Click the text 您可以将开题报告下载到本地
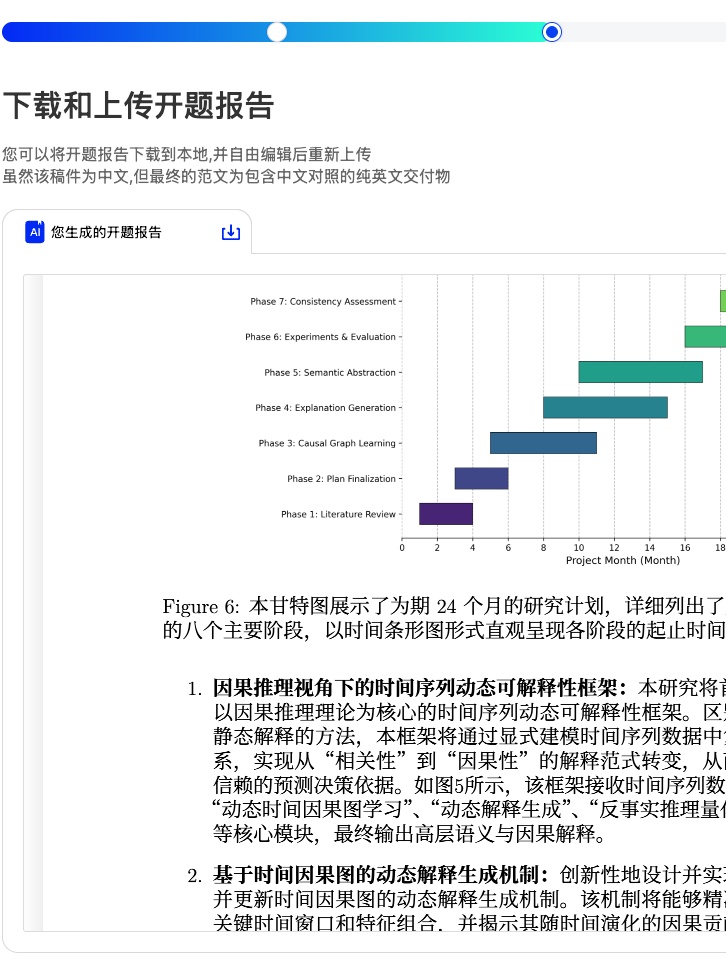This screenshot has height=966, width=726. click(x=105, y=154)
